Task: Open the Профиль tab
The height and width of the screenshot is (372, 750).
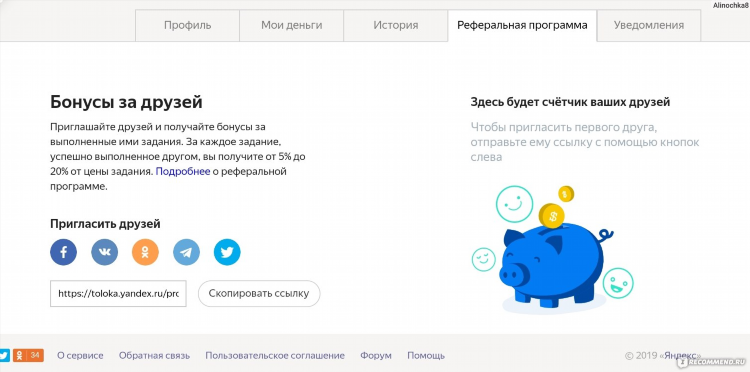Action: [x=188, y=25]
